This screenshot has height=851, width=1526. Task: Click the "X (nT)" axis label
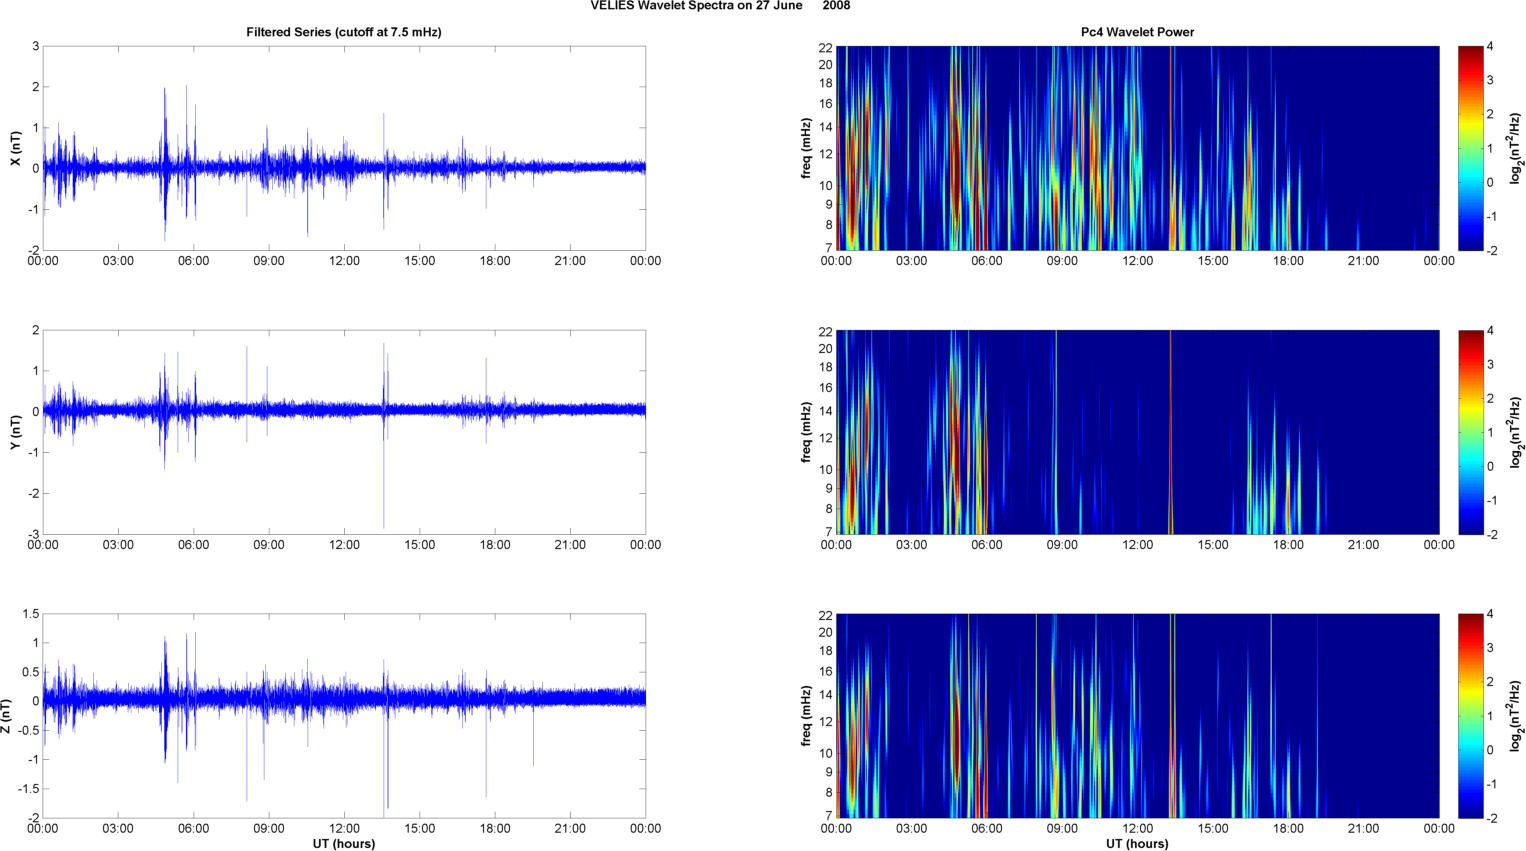pos(15,148)
